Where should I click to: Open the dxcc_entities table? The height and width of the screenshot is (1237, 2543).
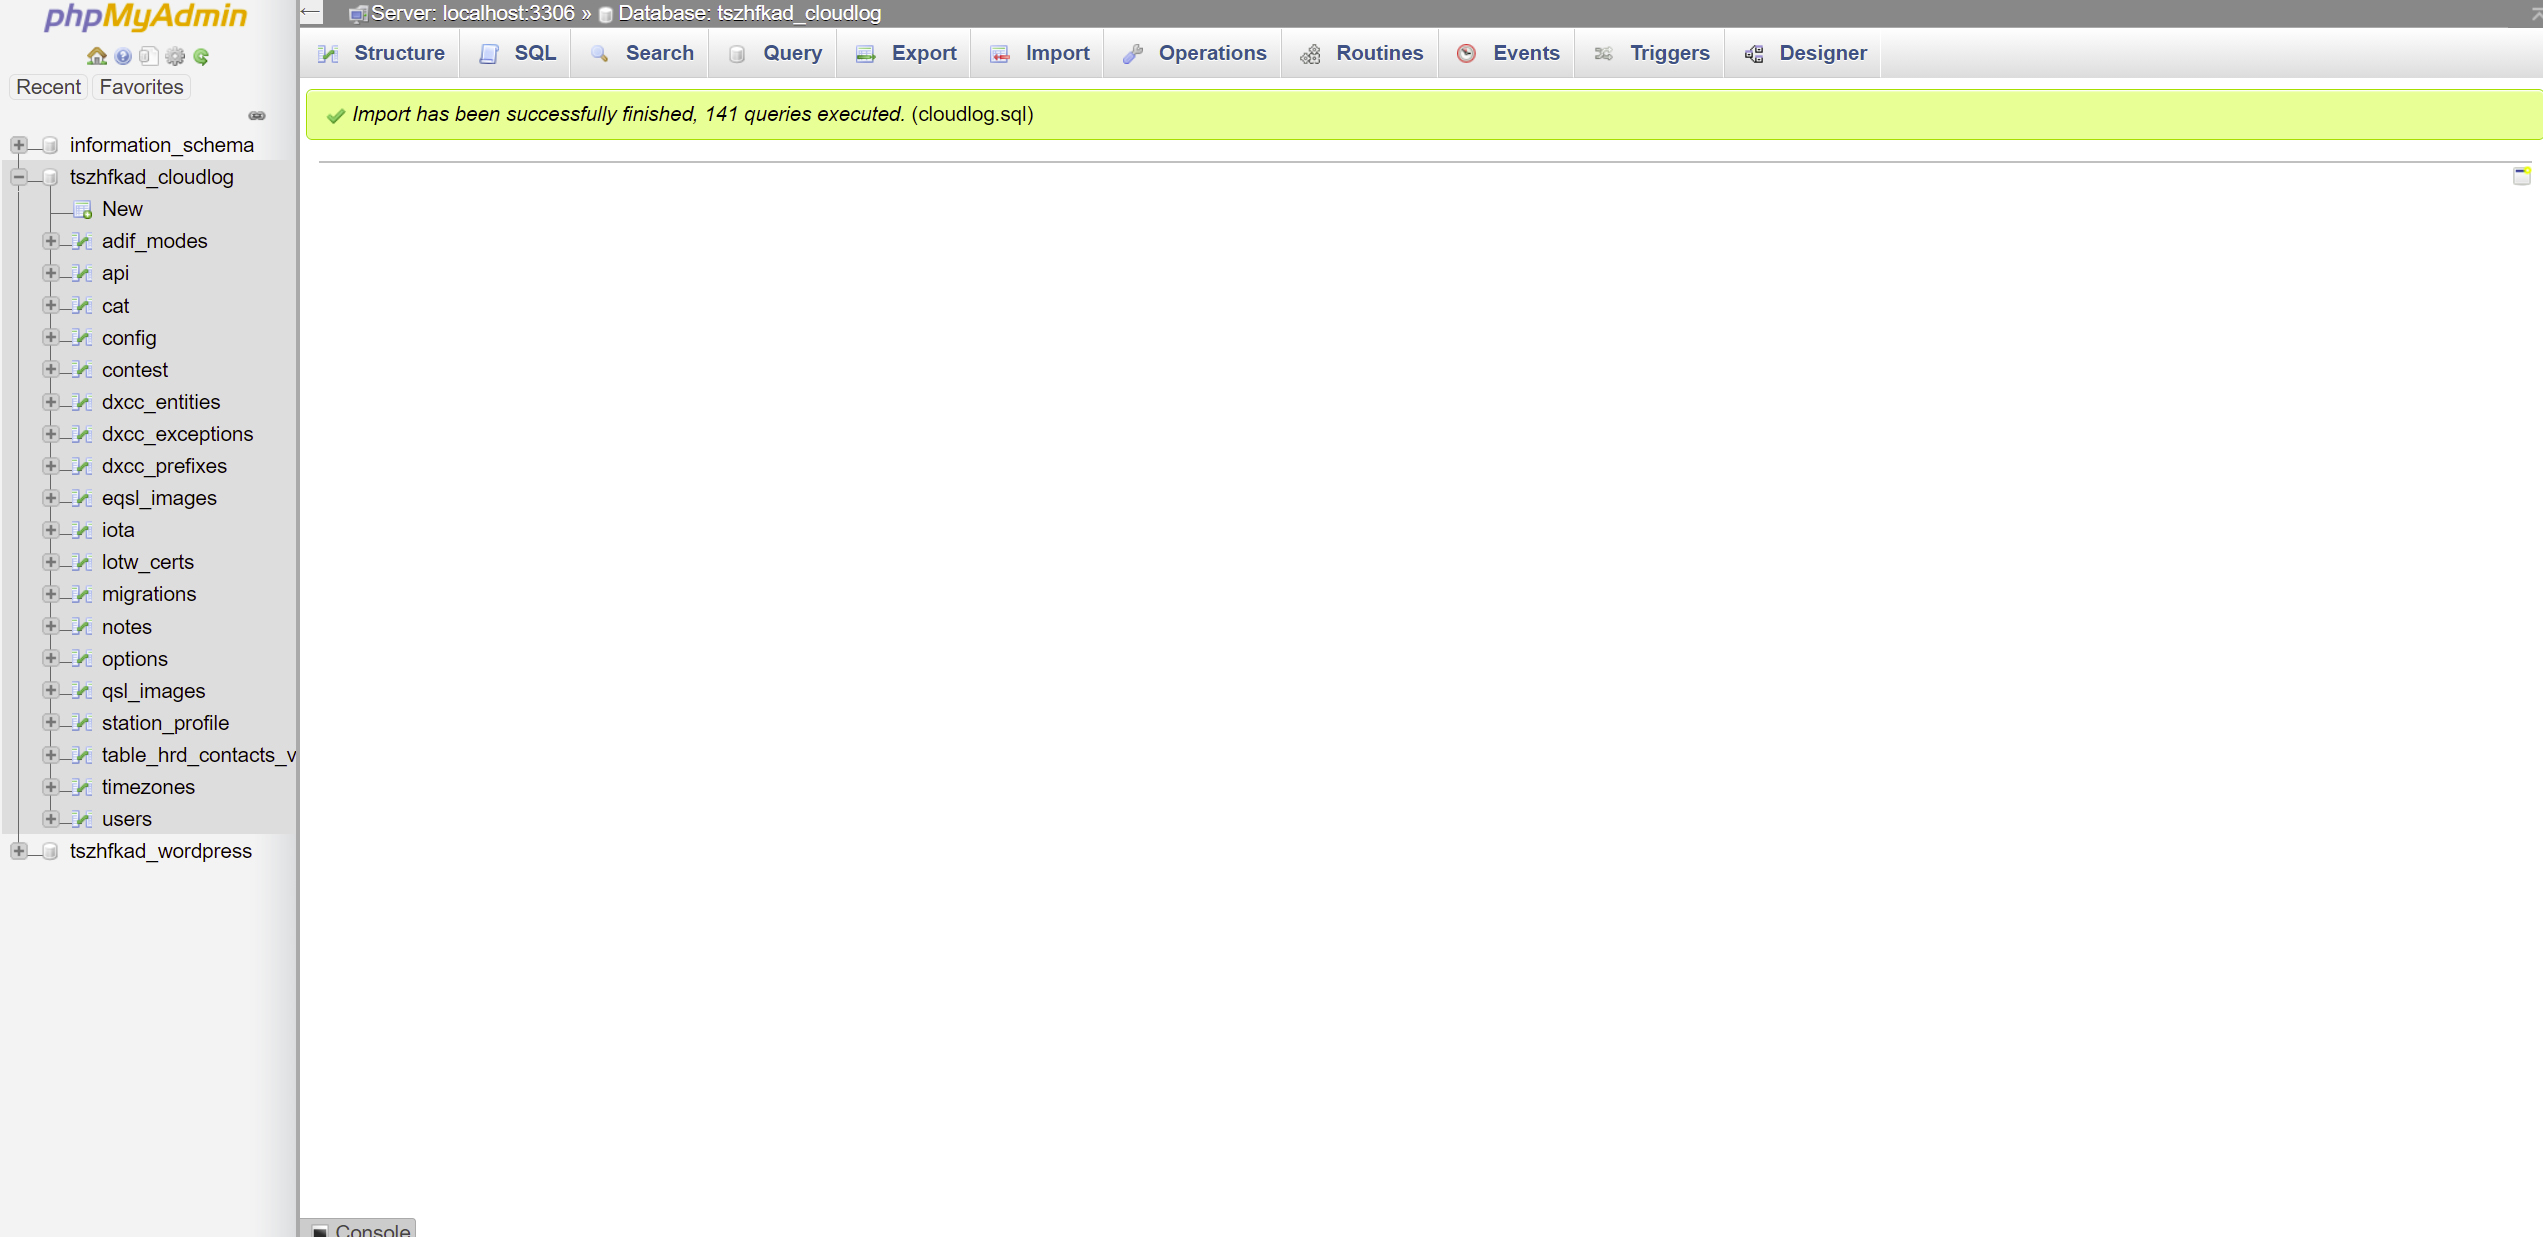point(161,402)
